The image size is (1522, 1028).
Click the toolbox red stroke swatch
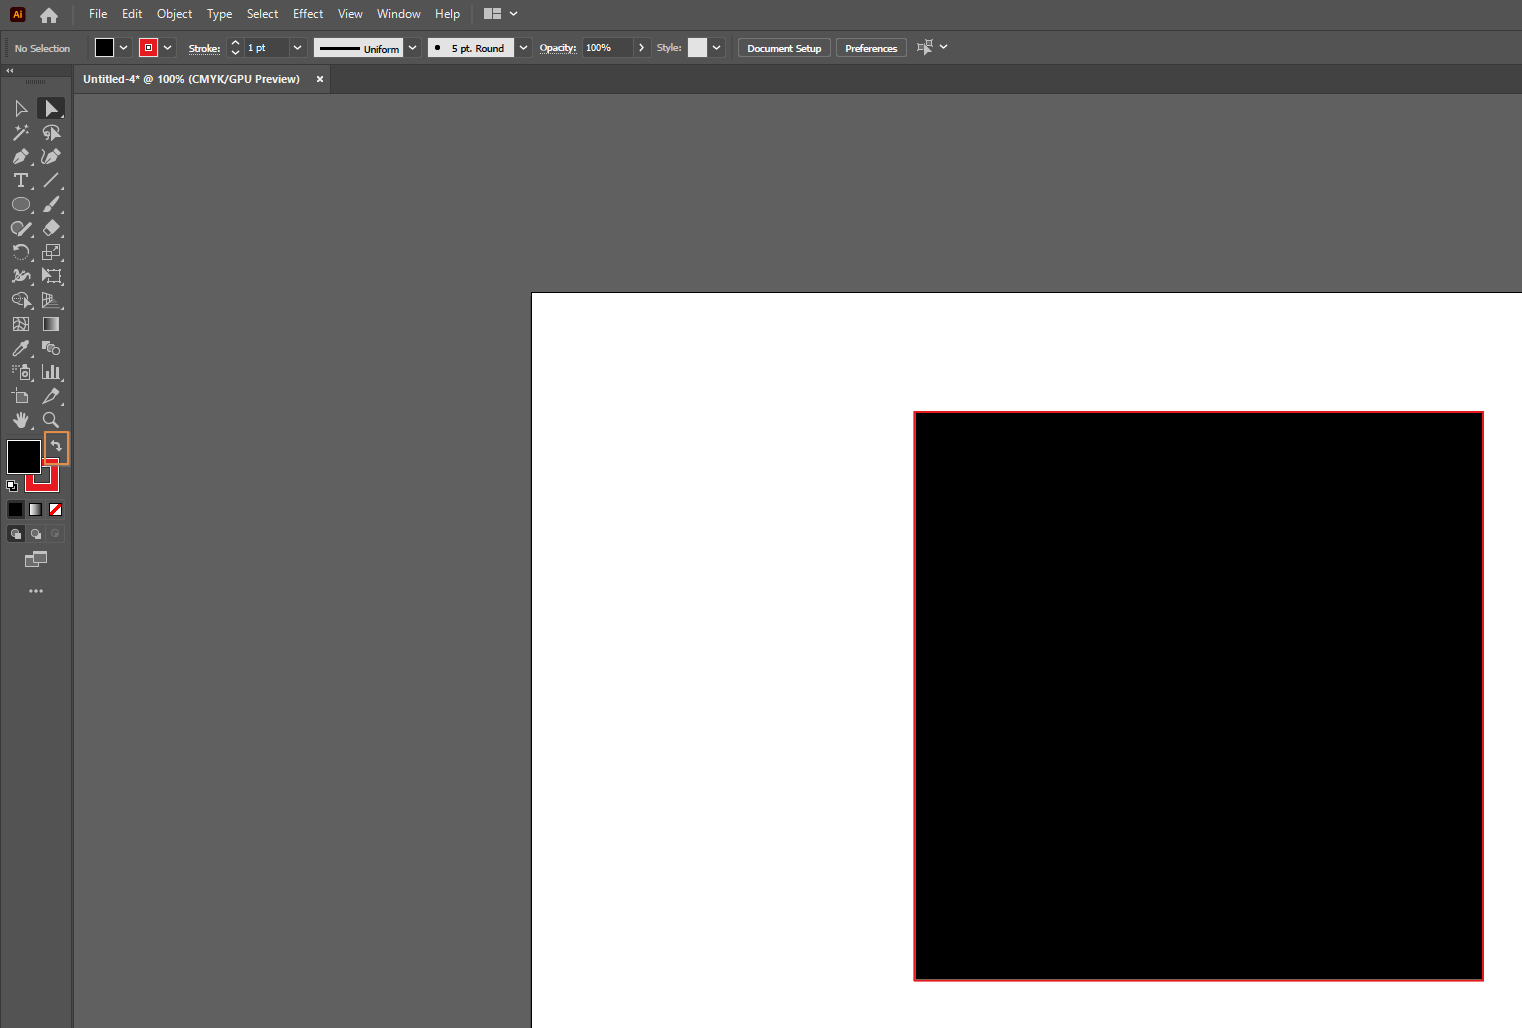tap(49, 482)
